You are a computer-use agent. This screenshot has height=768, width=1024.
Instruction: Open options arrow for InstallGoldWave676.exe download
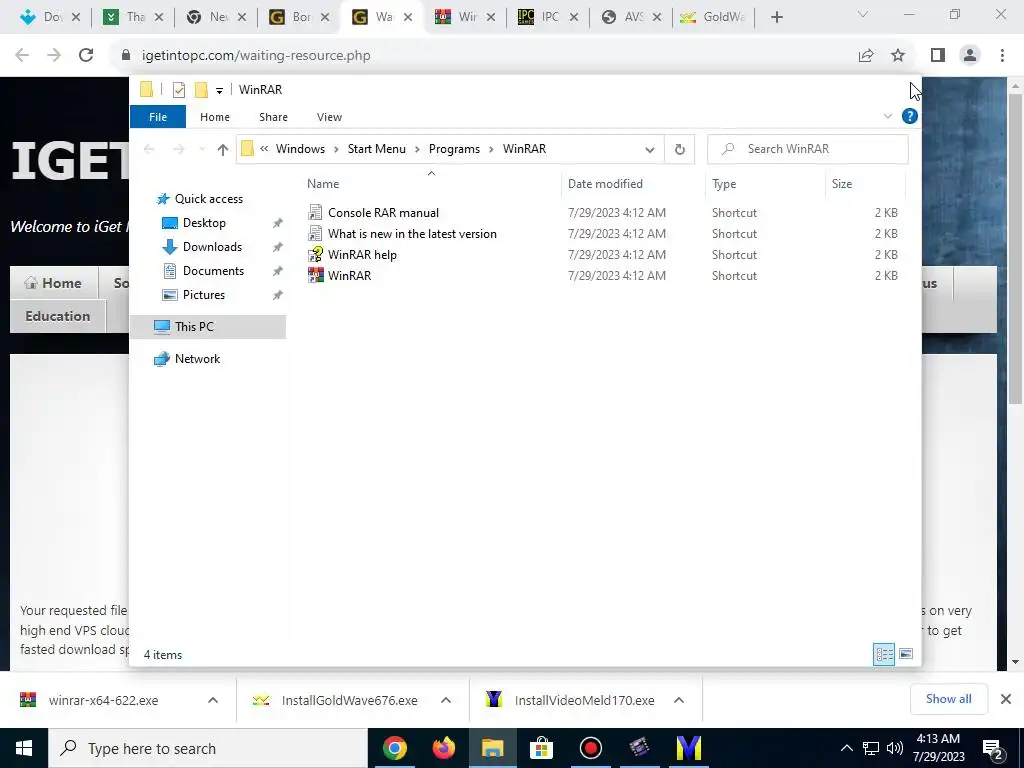coord(446,700)
